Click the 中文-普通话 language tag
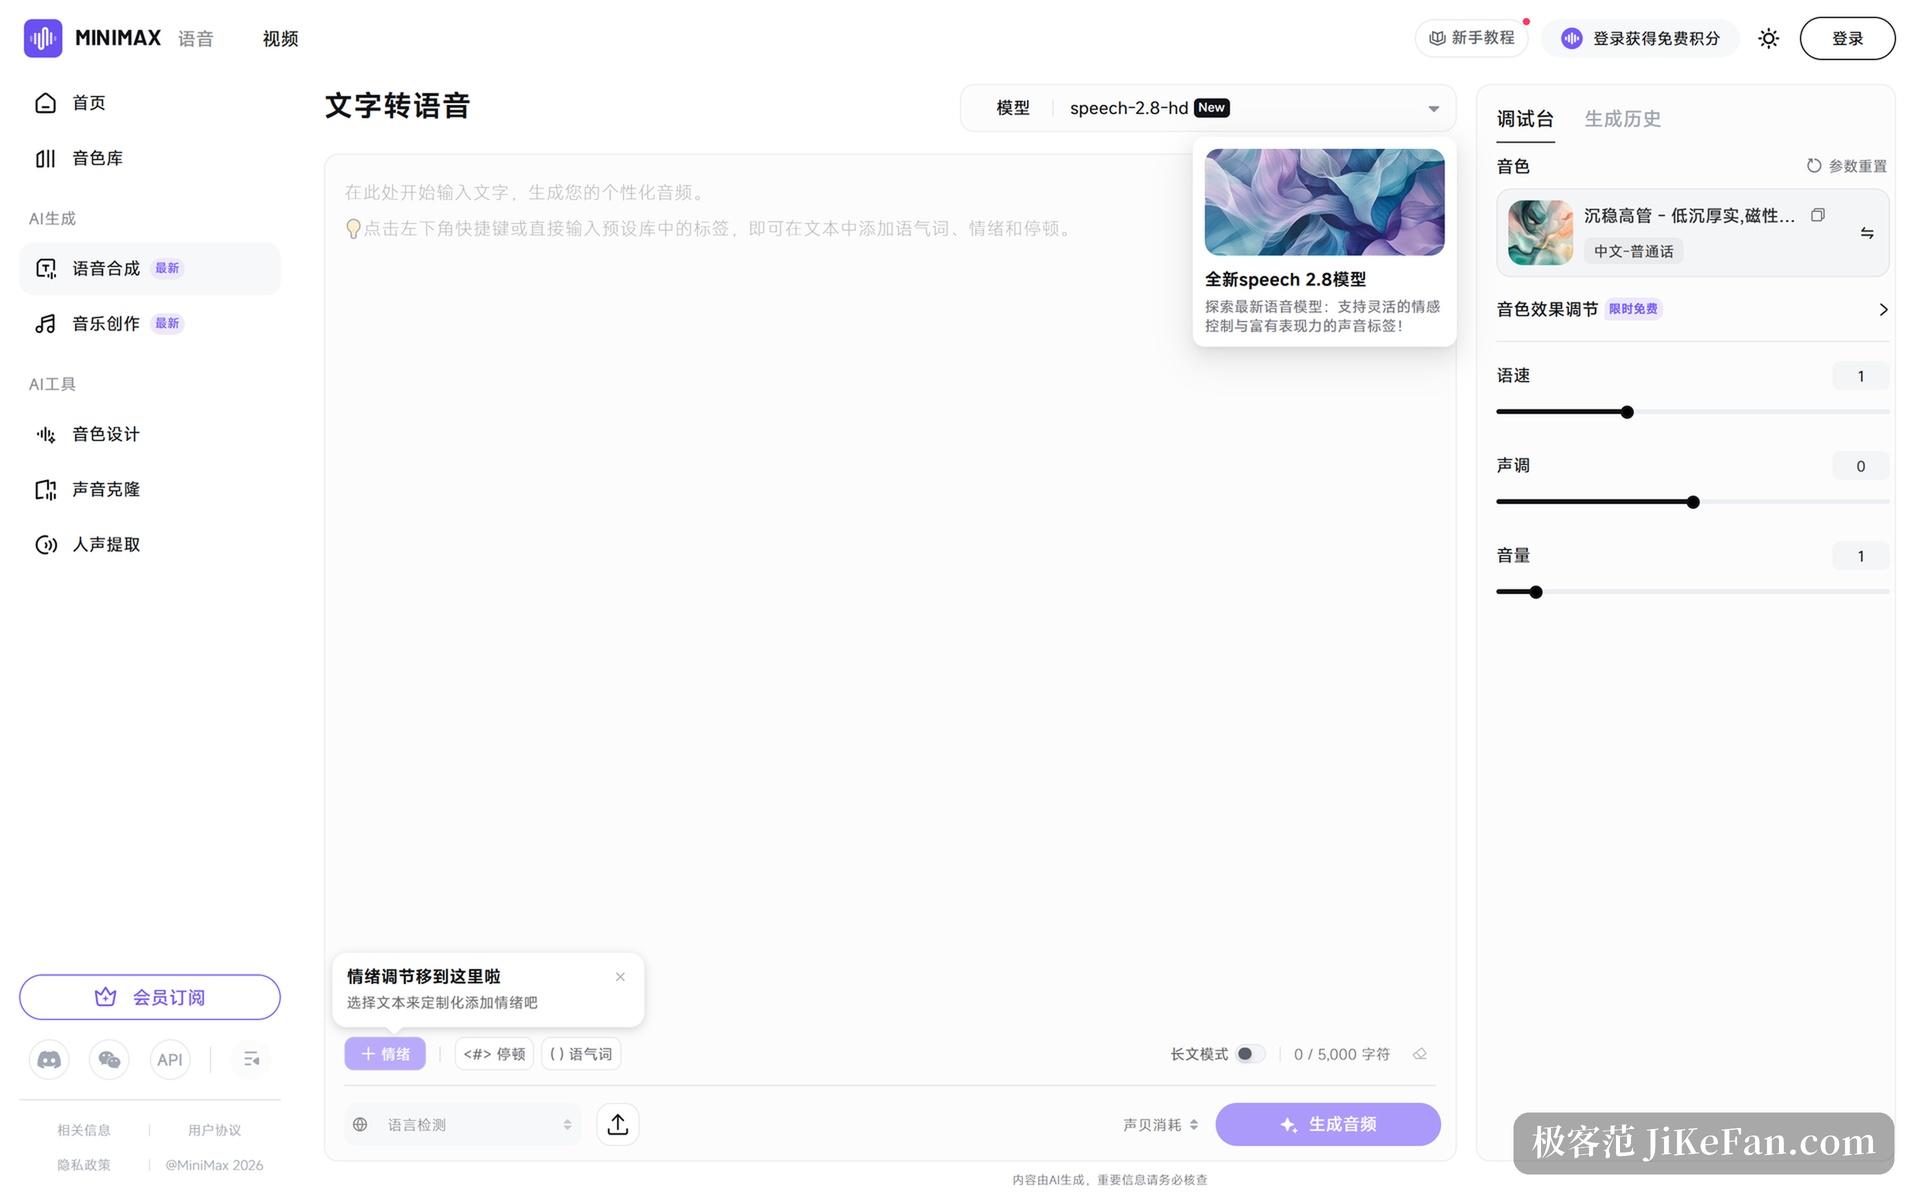The height and width of the screenshot is (1200, 1920). pyautogui.click(x=1633, y=251)
